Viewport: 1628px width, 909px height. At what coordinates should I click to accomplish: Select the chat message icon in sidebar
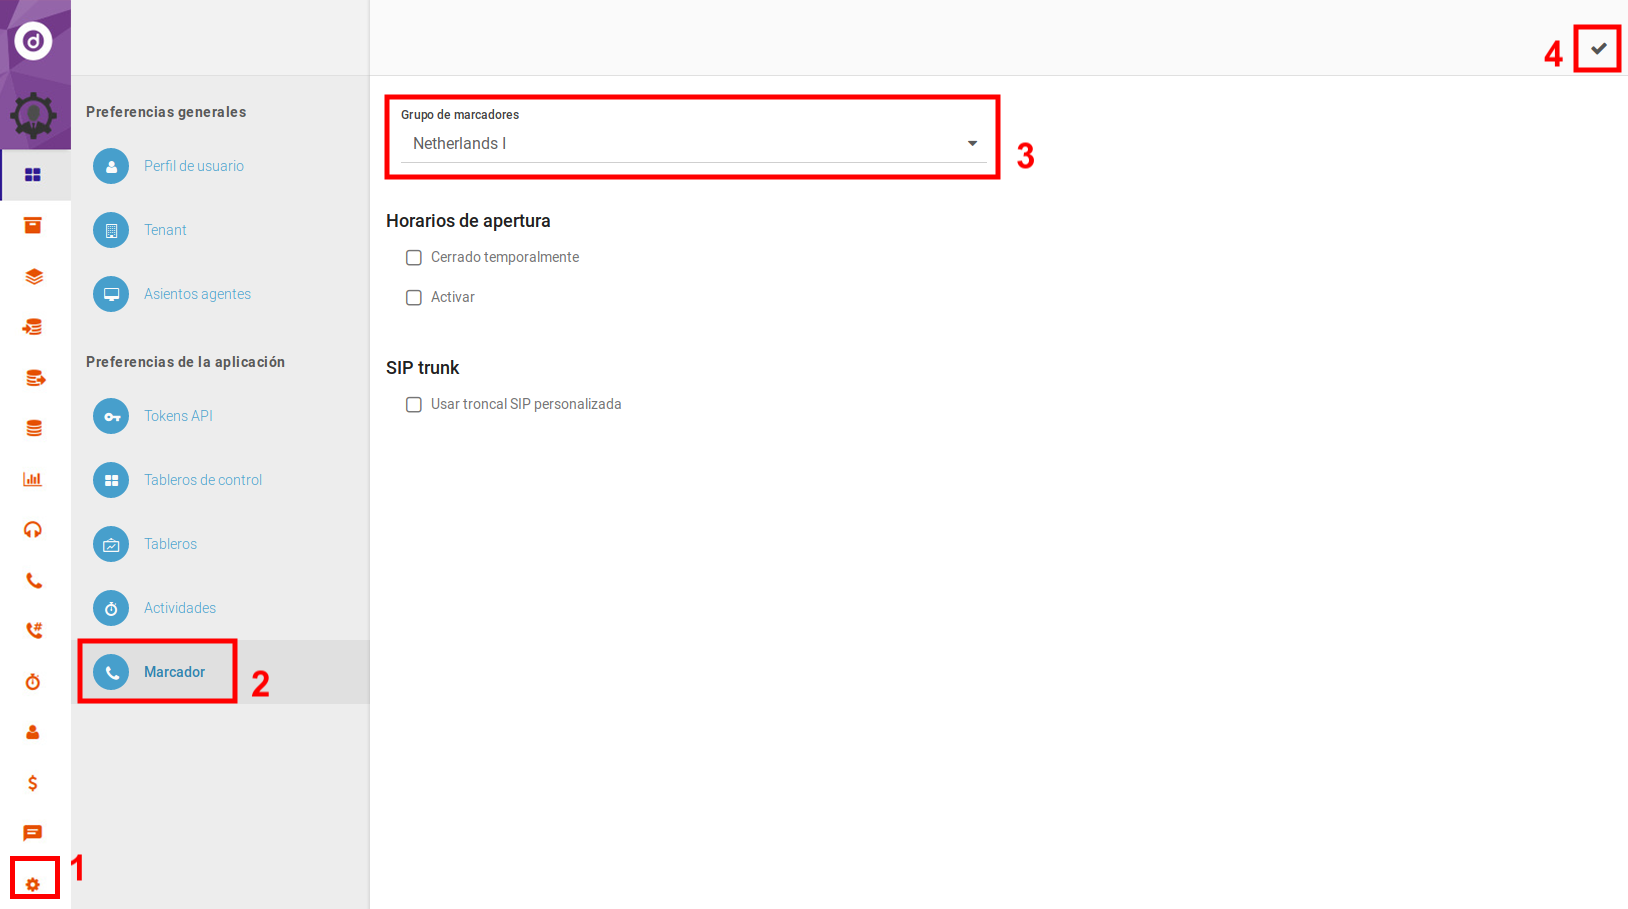[33, 832]
